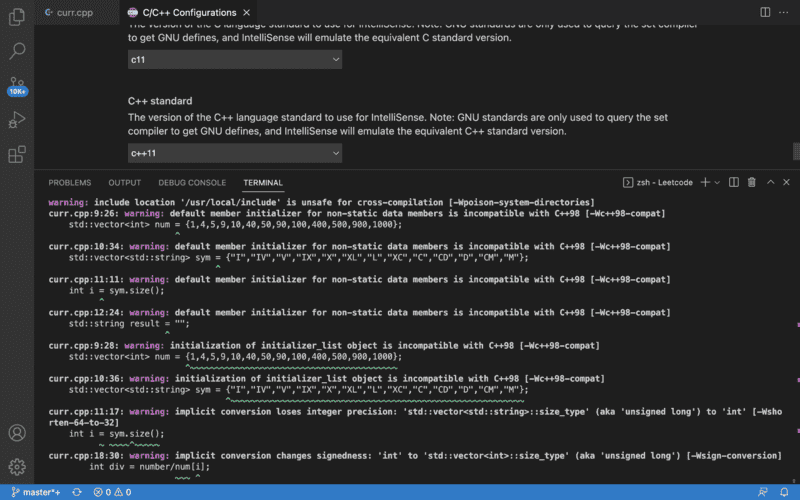The height and width of the screenshot is (500, 800).
Task: Open the Run and Debug view
Action: [x=17, y=120]
